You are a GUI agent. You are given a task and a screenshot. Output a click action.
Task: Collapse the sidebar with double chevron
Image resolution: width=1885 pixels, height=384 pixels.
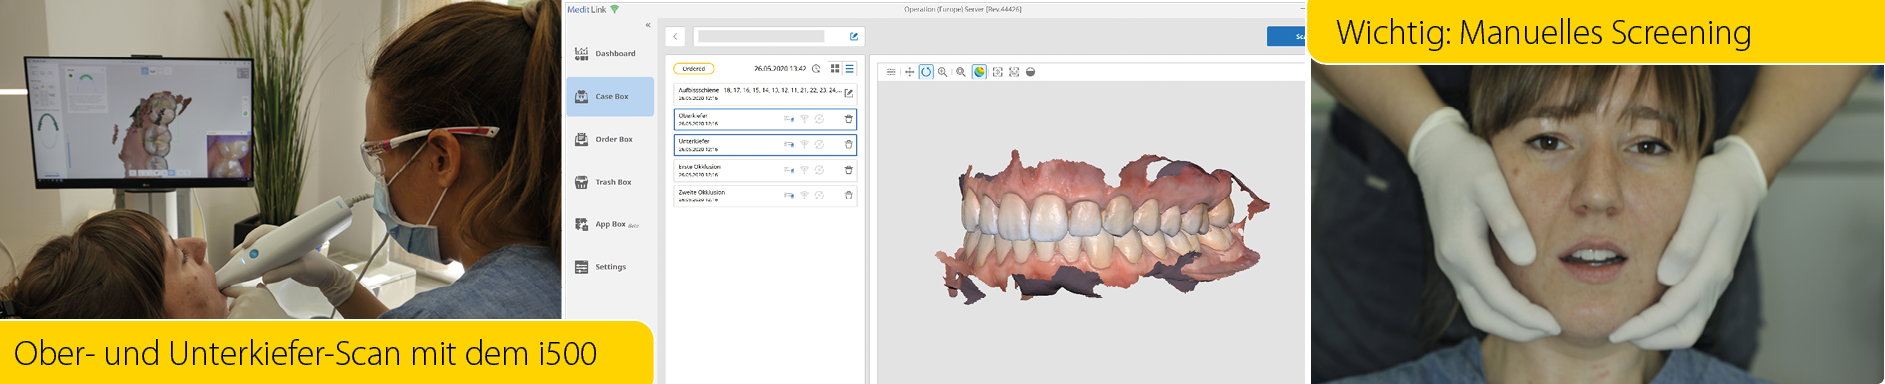(x=648, y=25)
